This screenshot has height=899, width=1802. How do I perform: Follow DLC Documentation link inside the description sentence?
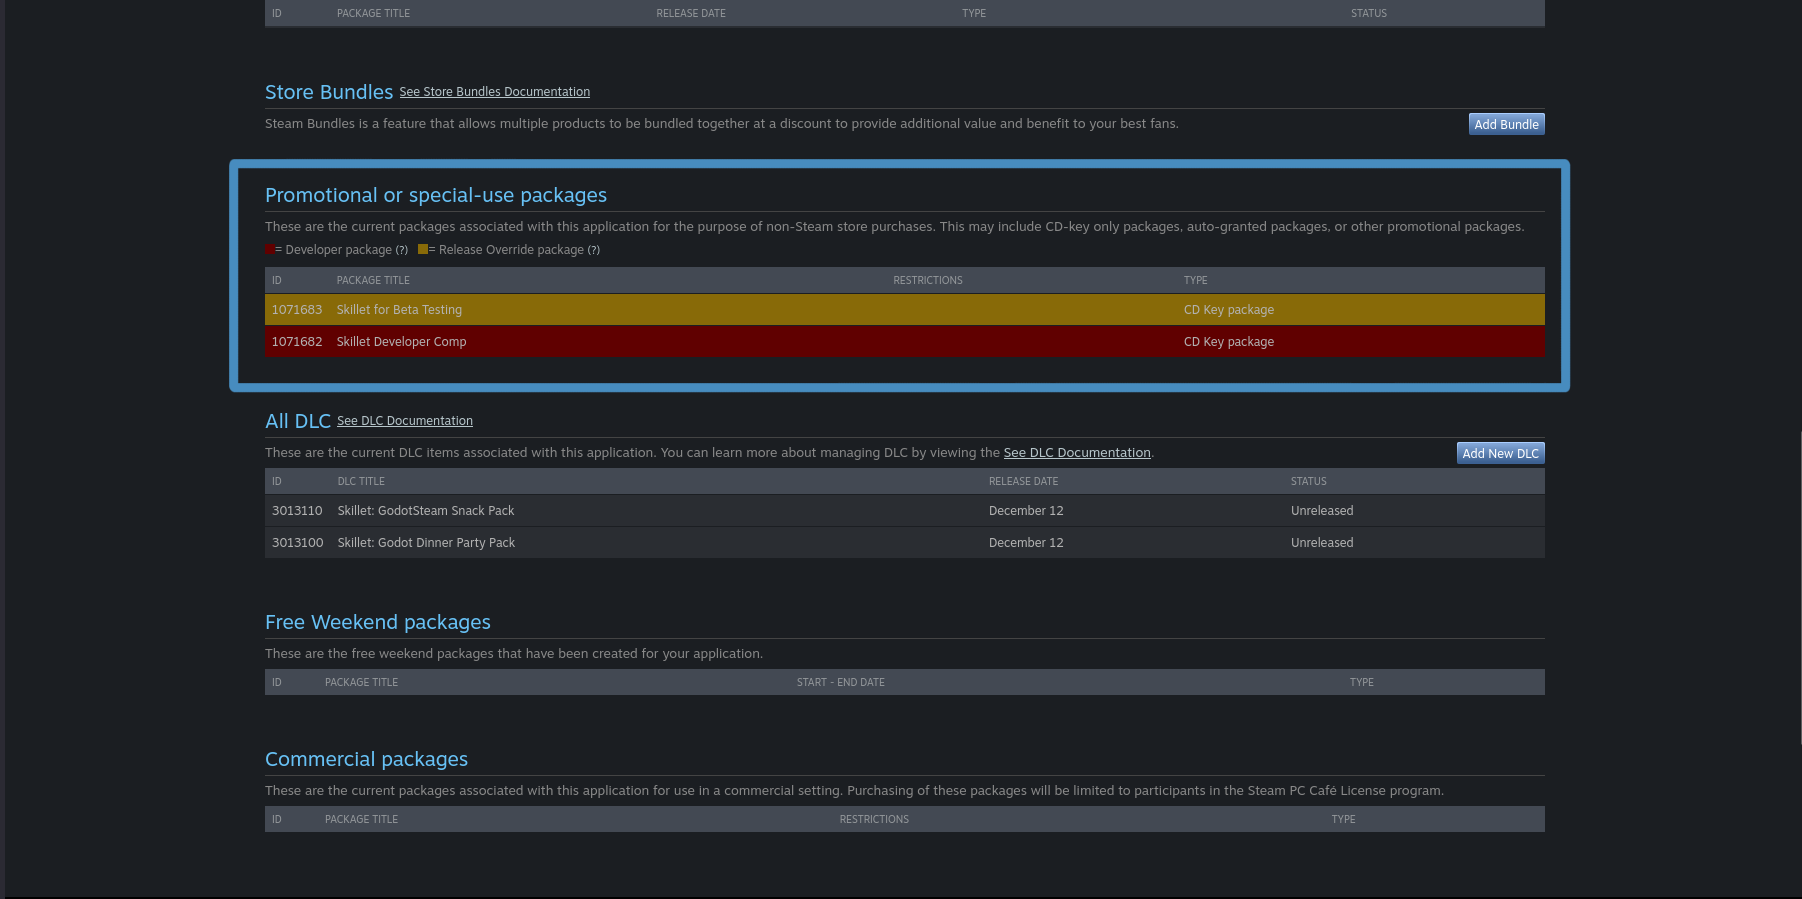1076,453
